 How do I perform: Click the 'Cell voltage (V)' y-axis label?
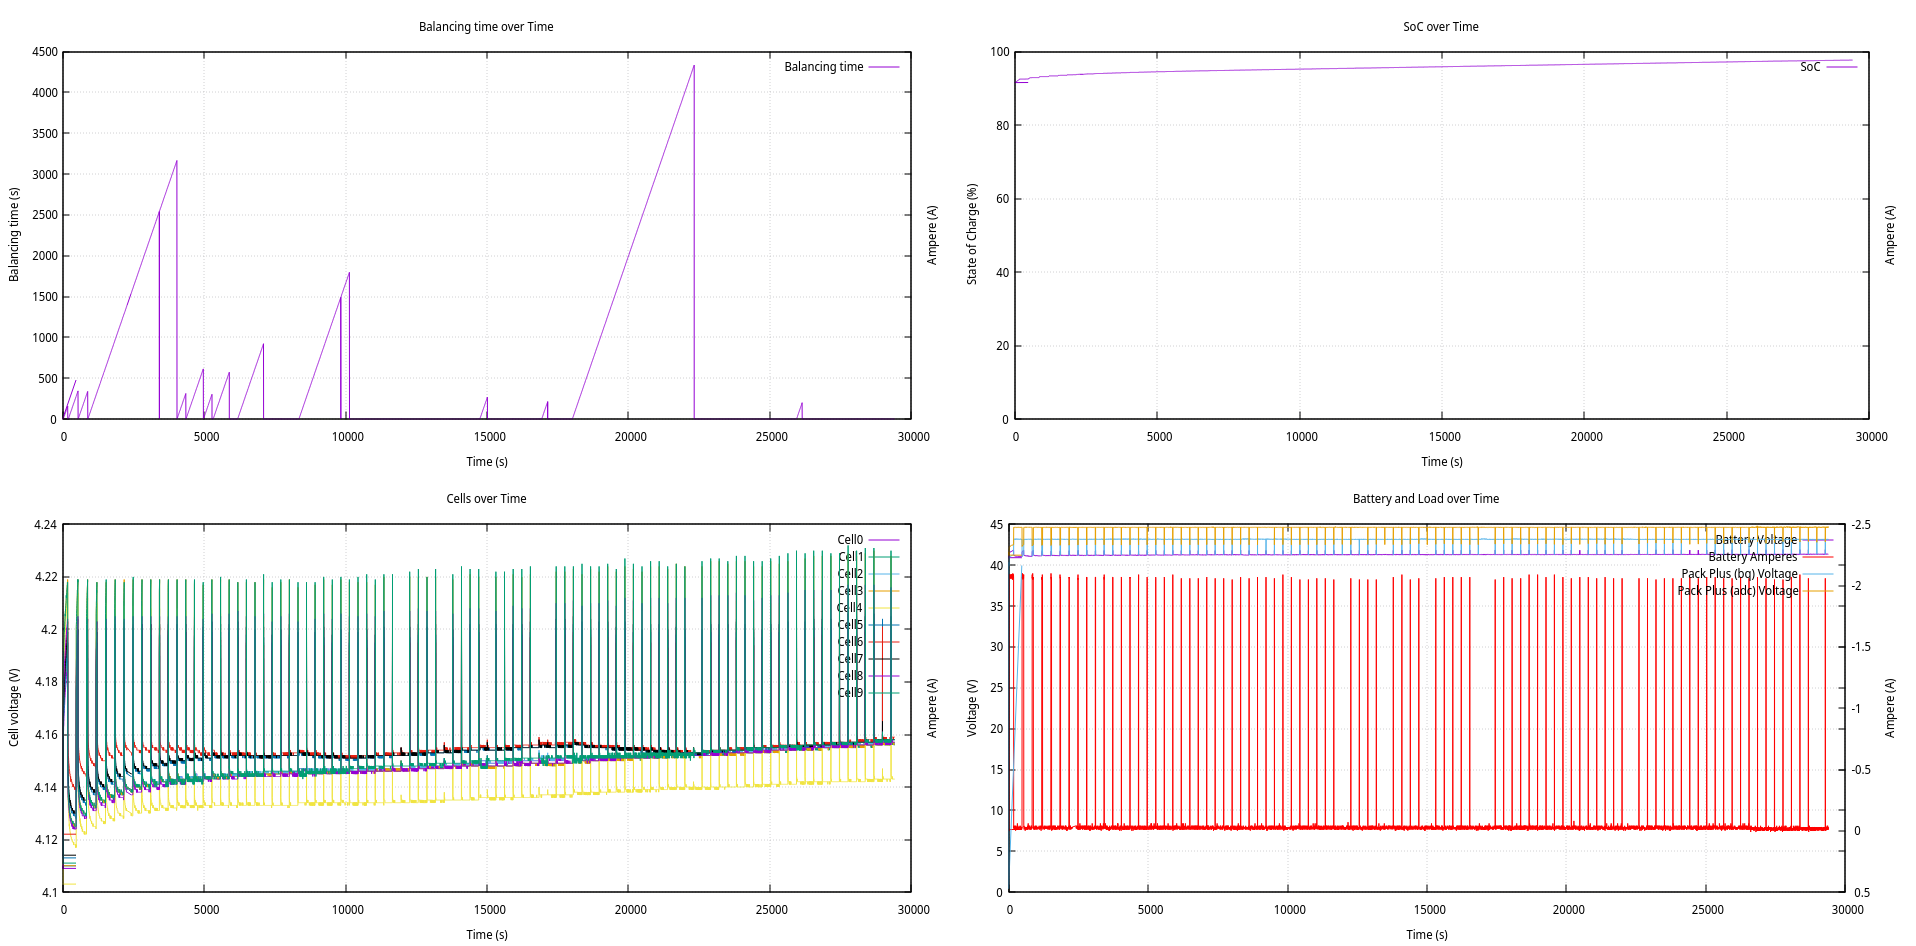[14, 707]
